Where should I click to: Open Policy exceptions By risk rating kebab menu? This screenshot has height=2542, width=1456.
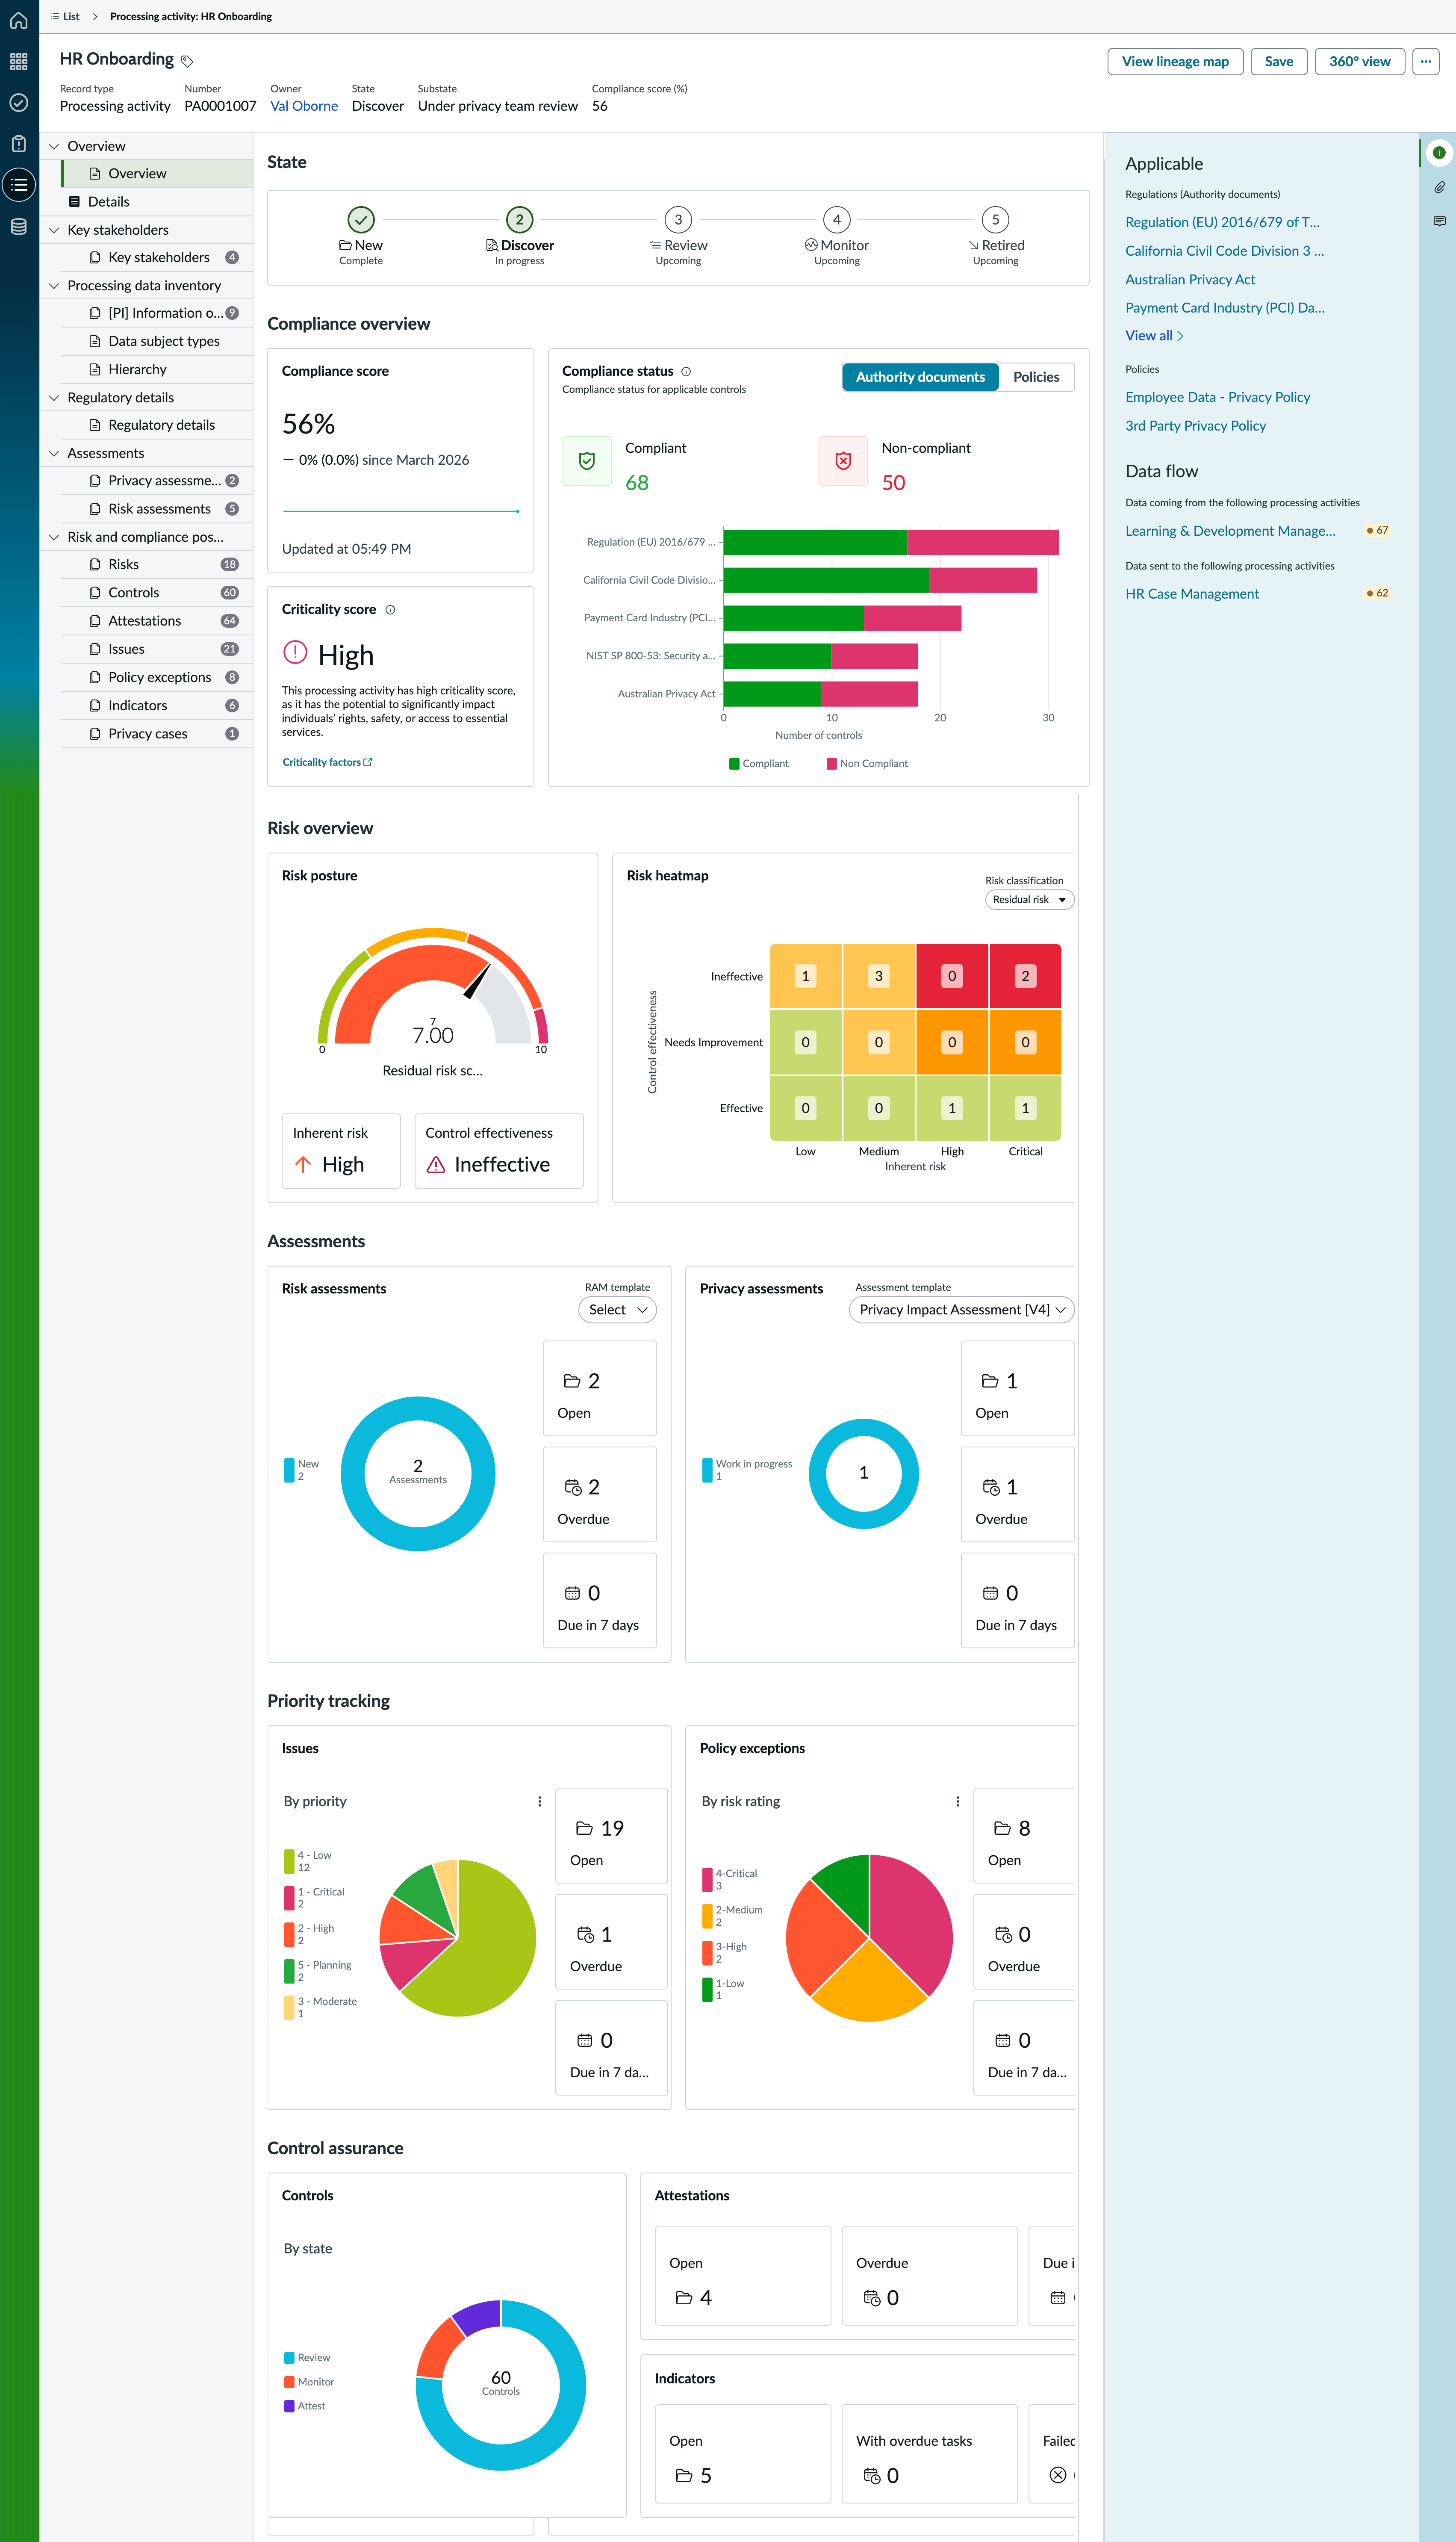(958, 1801)
